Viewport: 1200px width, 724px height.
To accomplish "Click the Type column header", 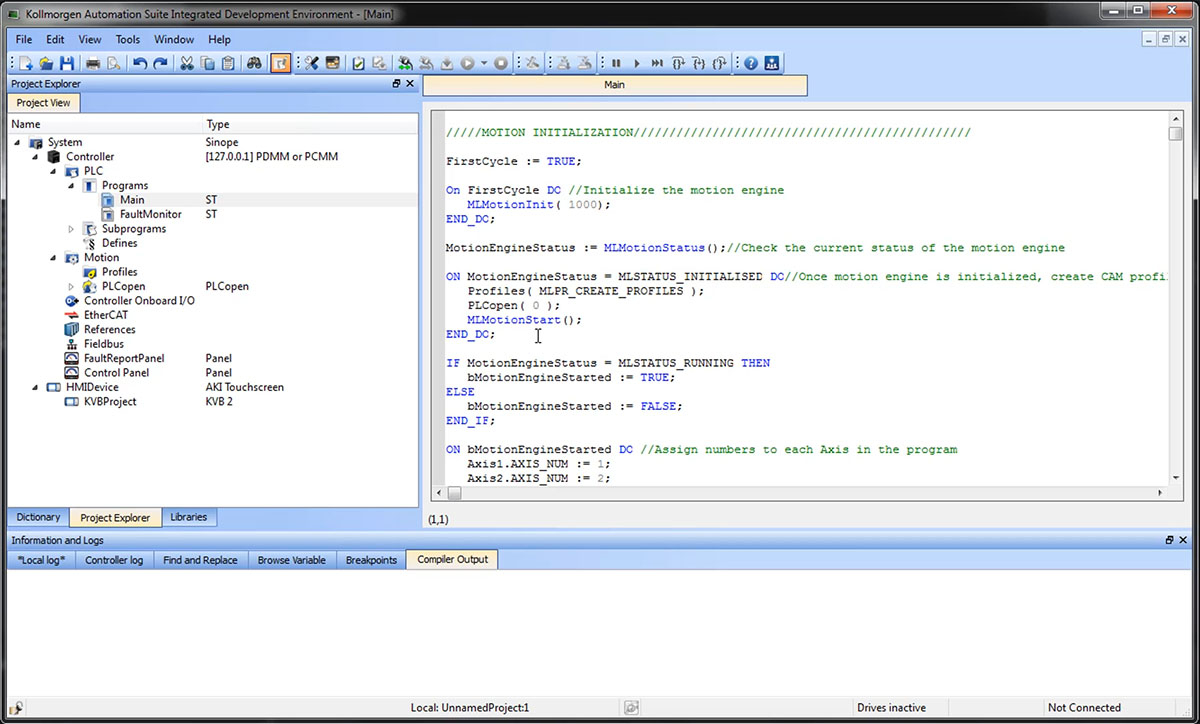I will pyautogui.click(x=217, y=124).
